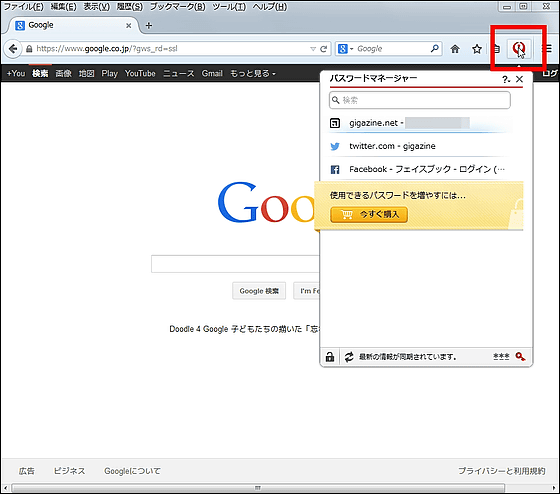Open ニュース in Google bar

click(179, 74)
